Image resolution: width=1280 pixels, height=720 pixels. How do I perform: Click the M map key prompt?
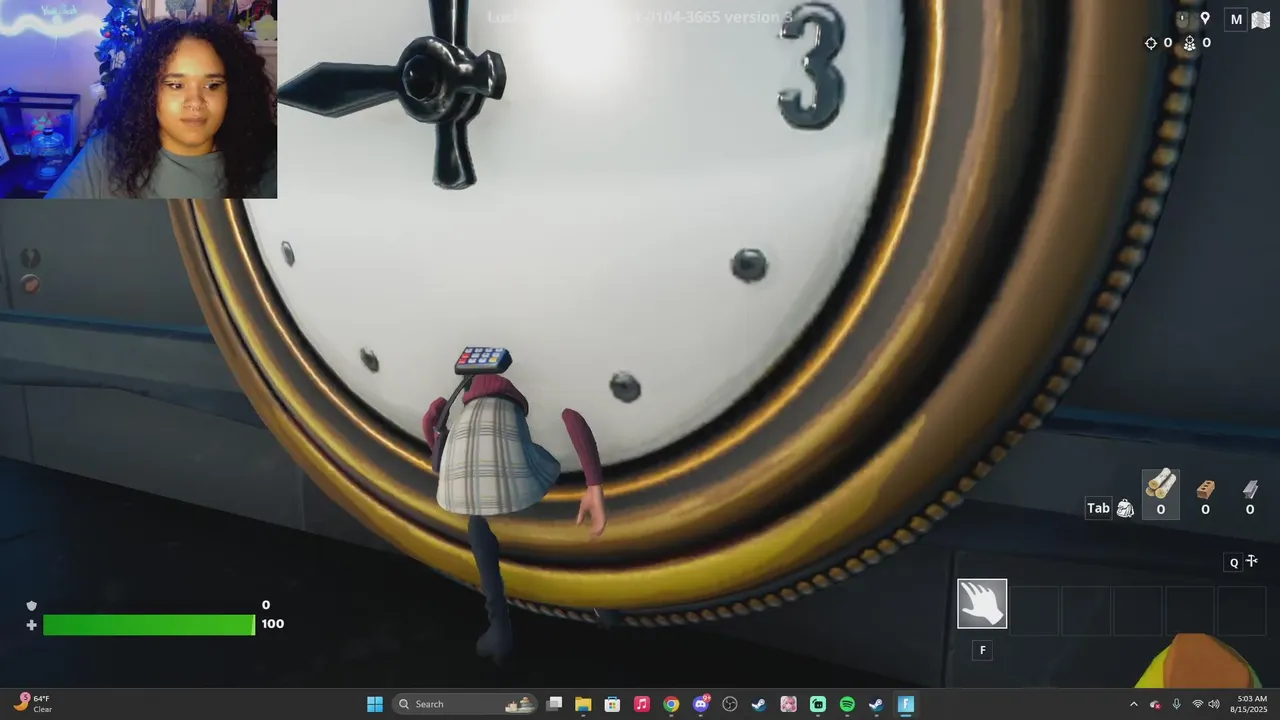(x=1236, y=19)
